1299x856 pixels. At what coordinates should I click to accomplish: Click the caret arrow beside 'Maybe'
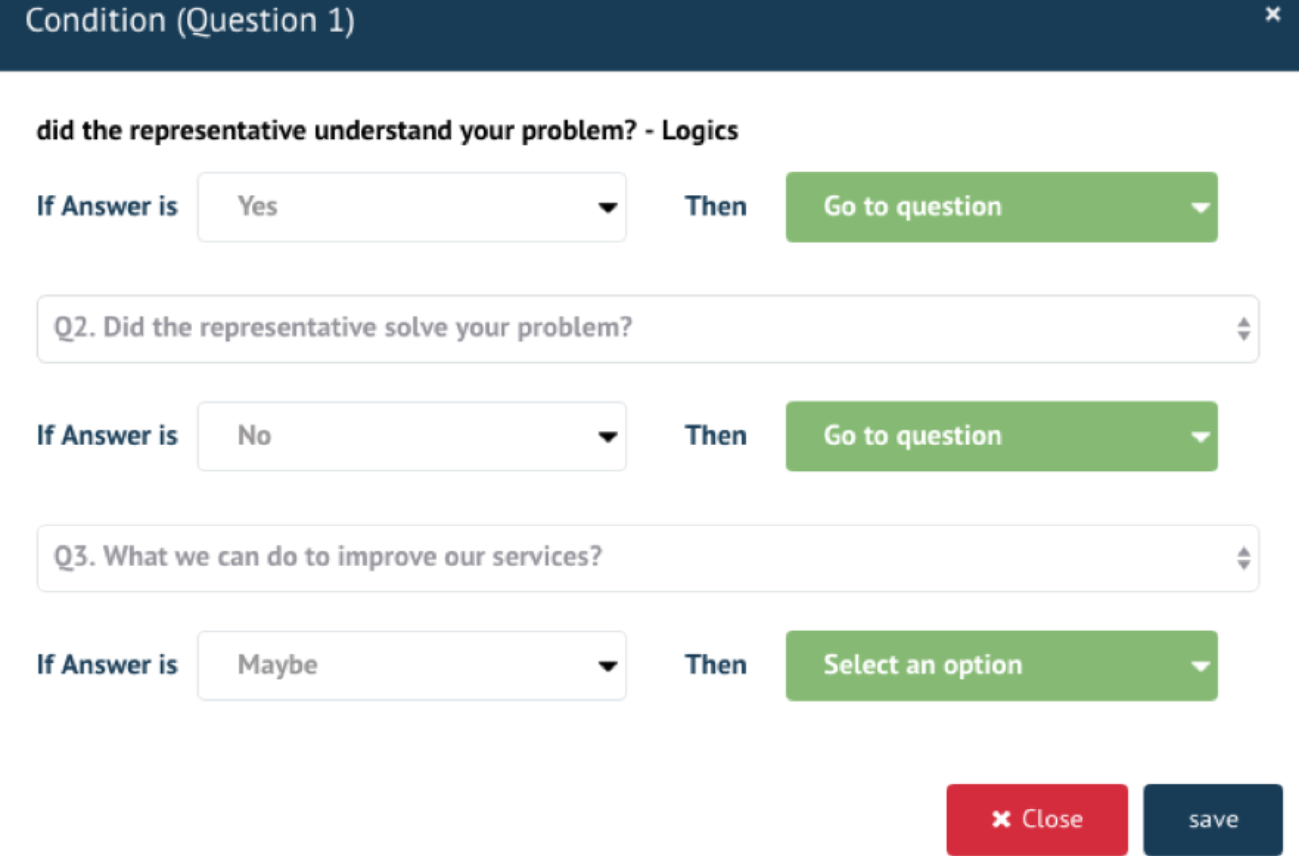[x=607, y=666]
